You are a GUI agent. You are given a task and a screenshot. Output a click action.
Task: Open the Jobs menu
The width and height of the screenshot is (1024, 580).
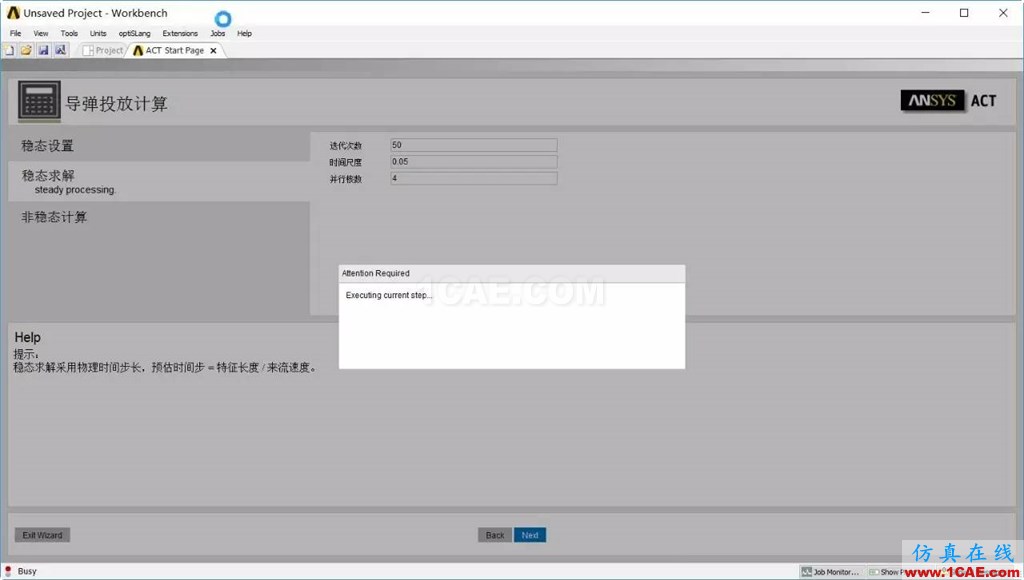pyautogui.click(x=217, y=33)
